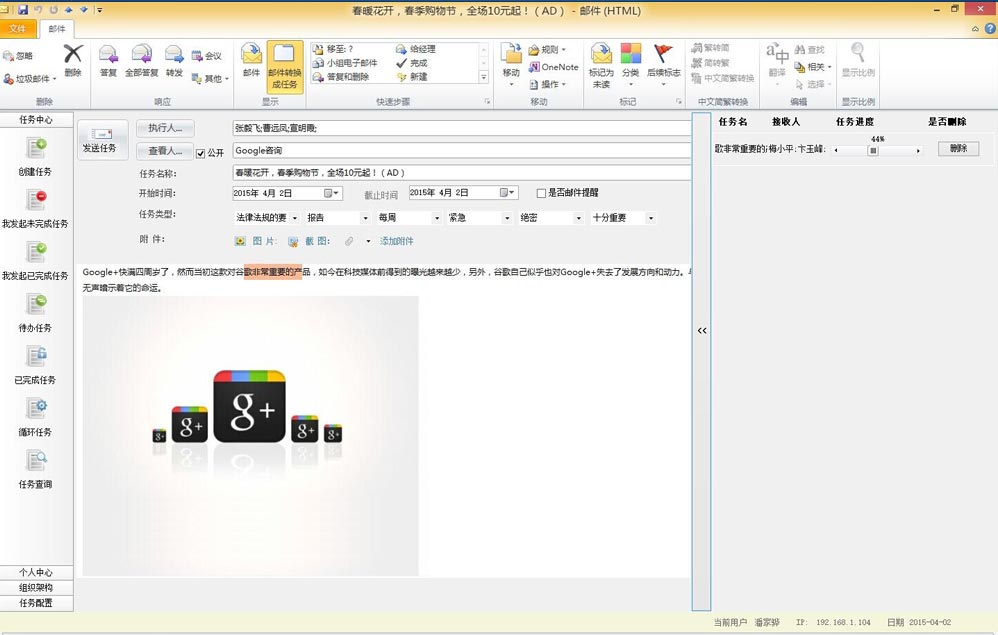Click the 创建任务 (create task) icon

(x=36, y=149)
